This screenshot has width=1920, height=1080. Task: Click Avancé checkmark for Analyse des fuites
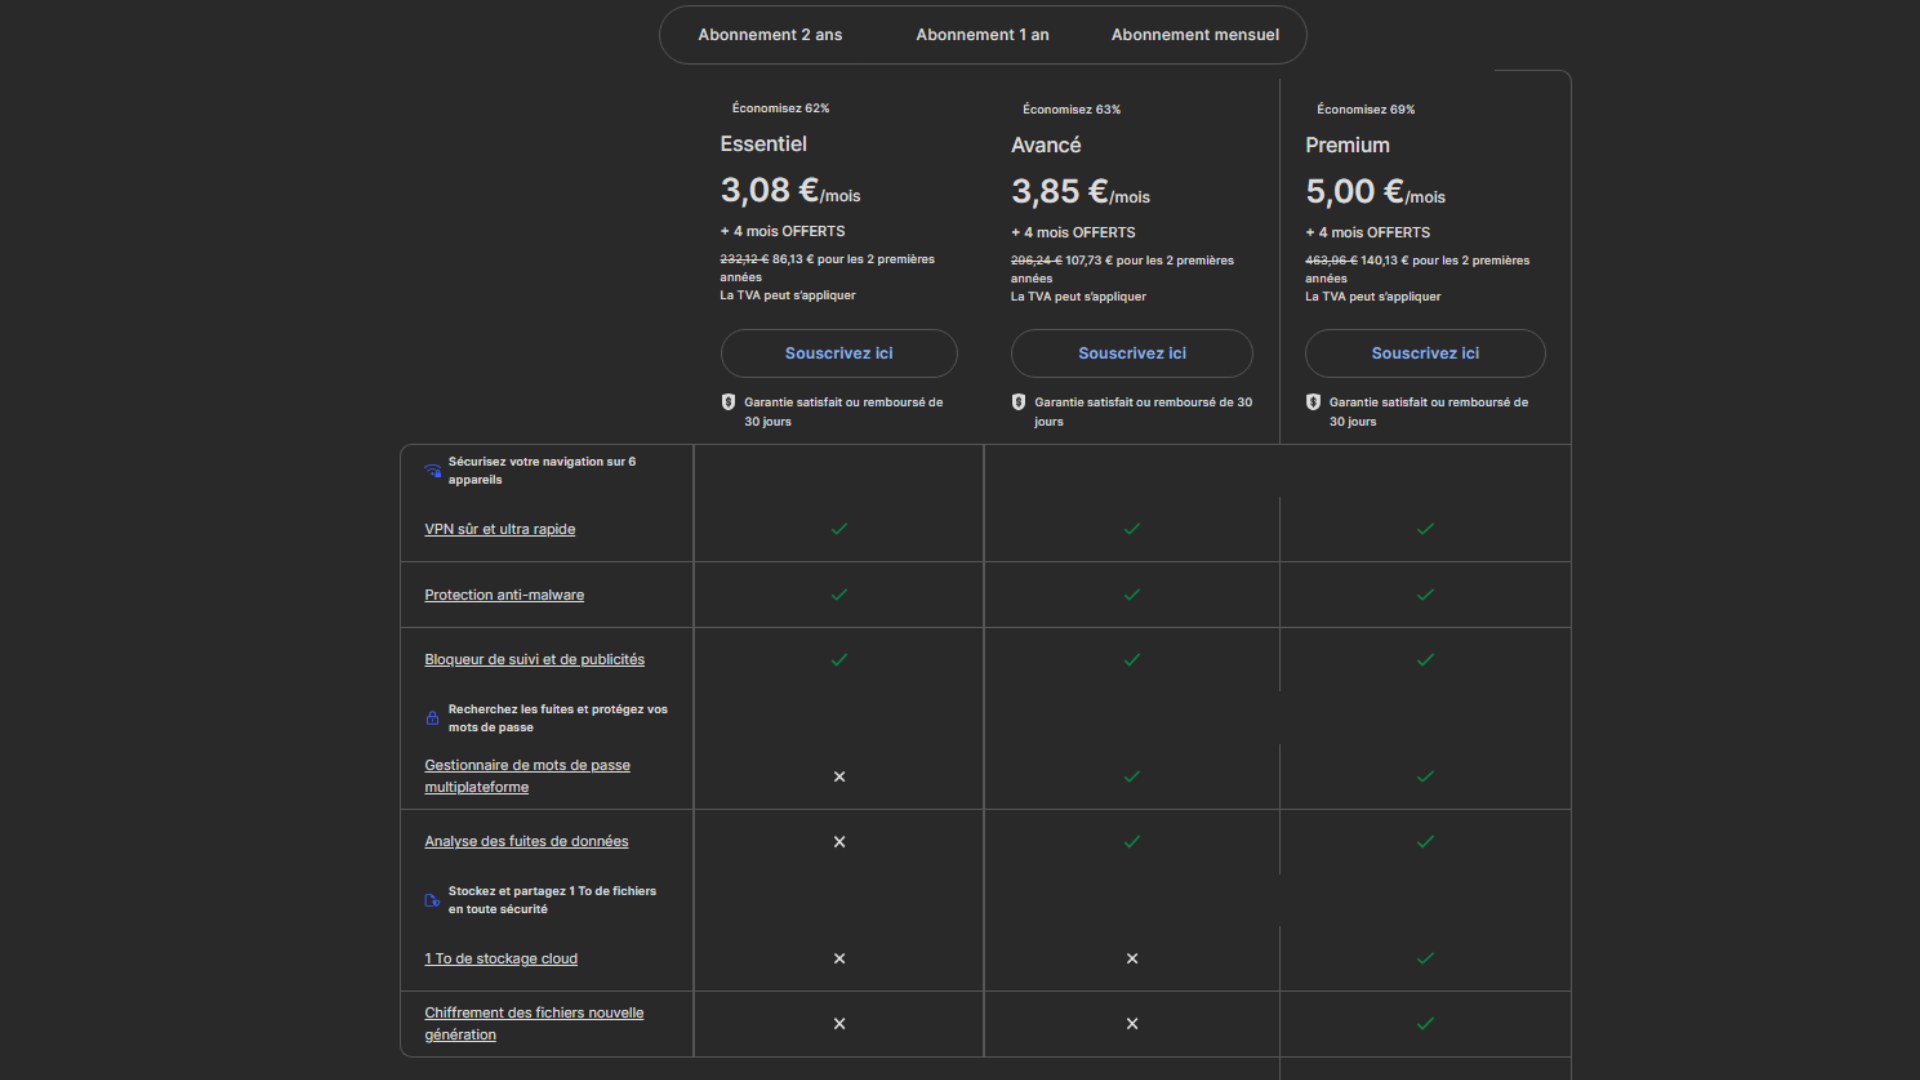[x=1132, y=842]
